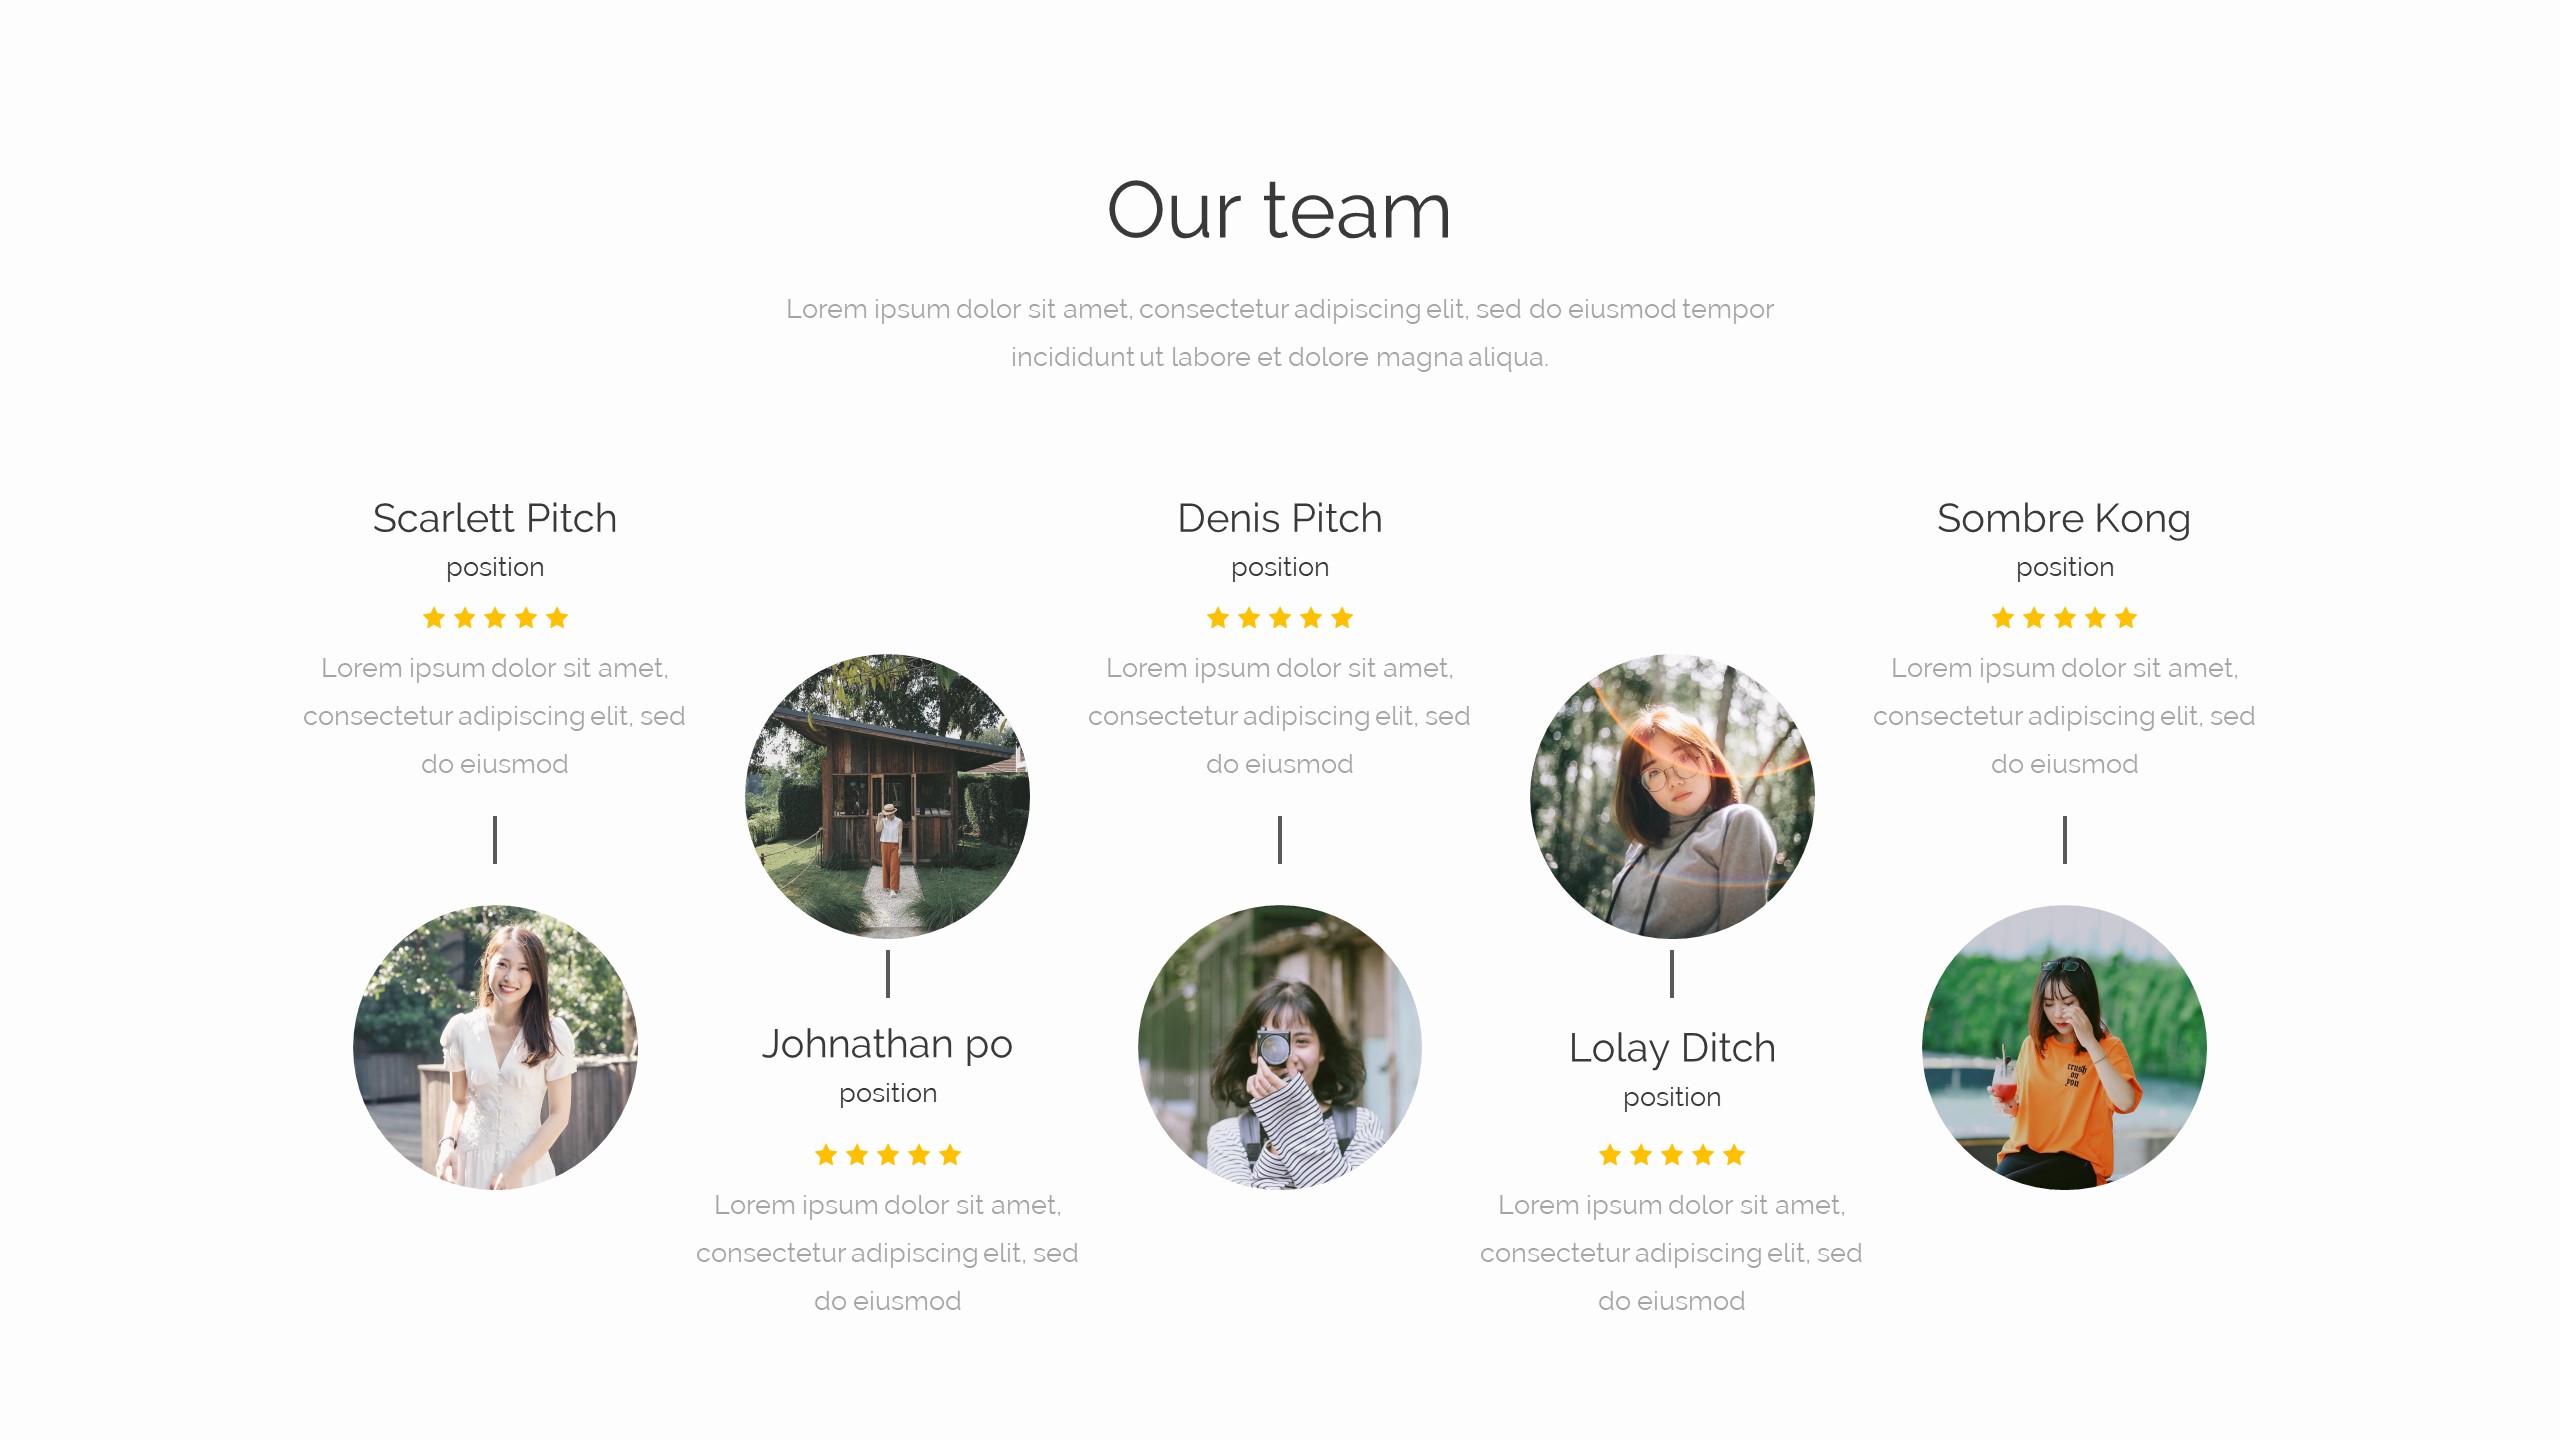Click the star rating under Lolay Ditch
Image resolution: width=2560 pixels, height=1440 pixels.
point(1672,1155)
